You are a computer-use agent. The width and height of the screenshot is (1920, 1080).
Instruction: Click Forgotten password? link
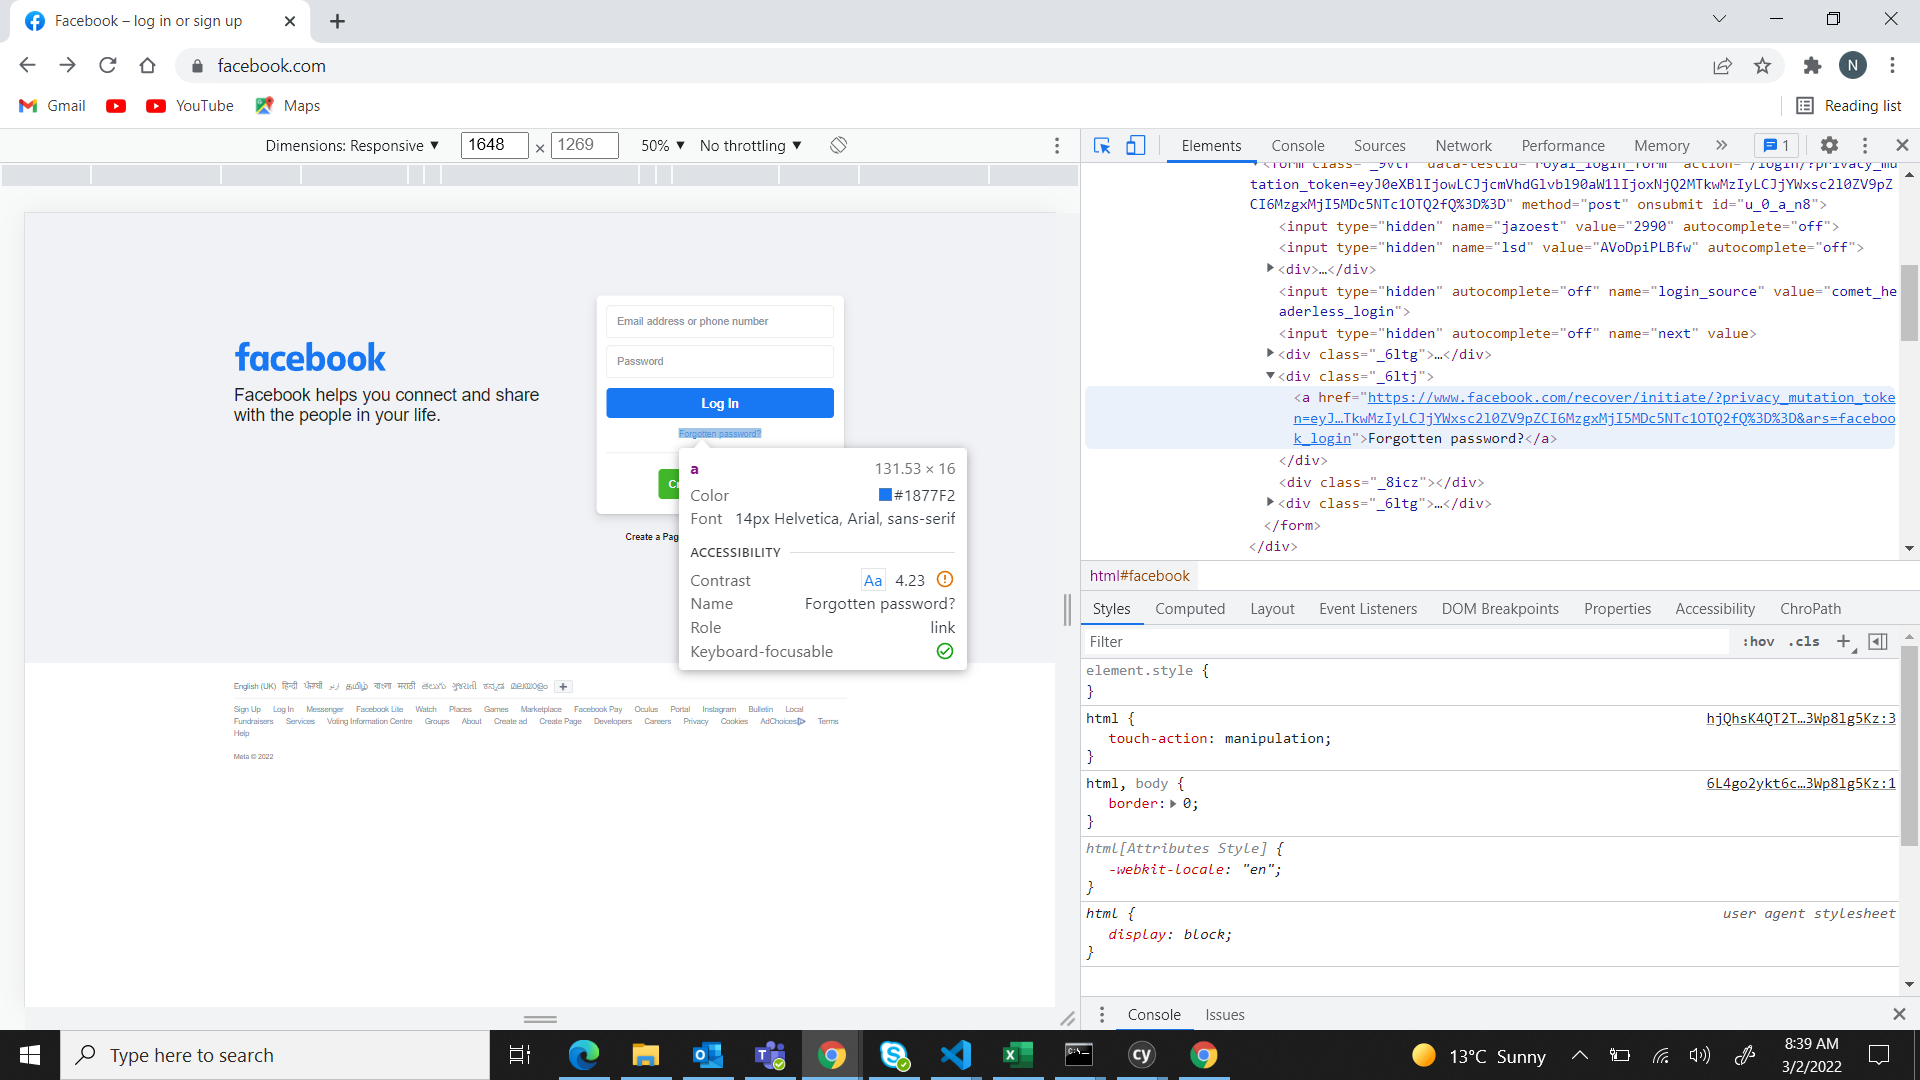[x=719, y=433]
